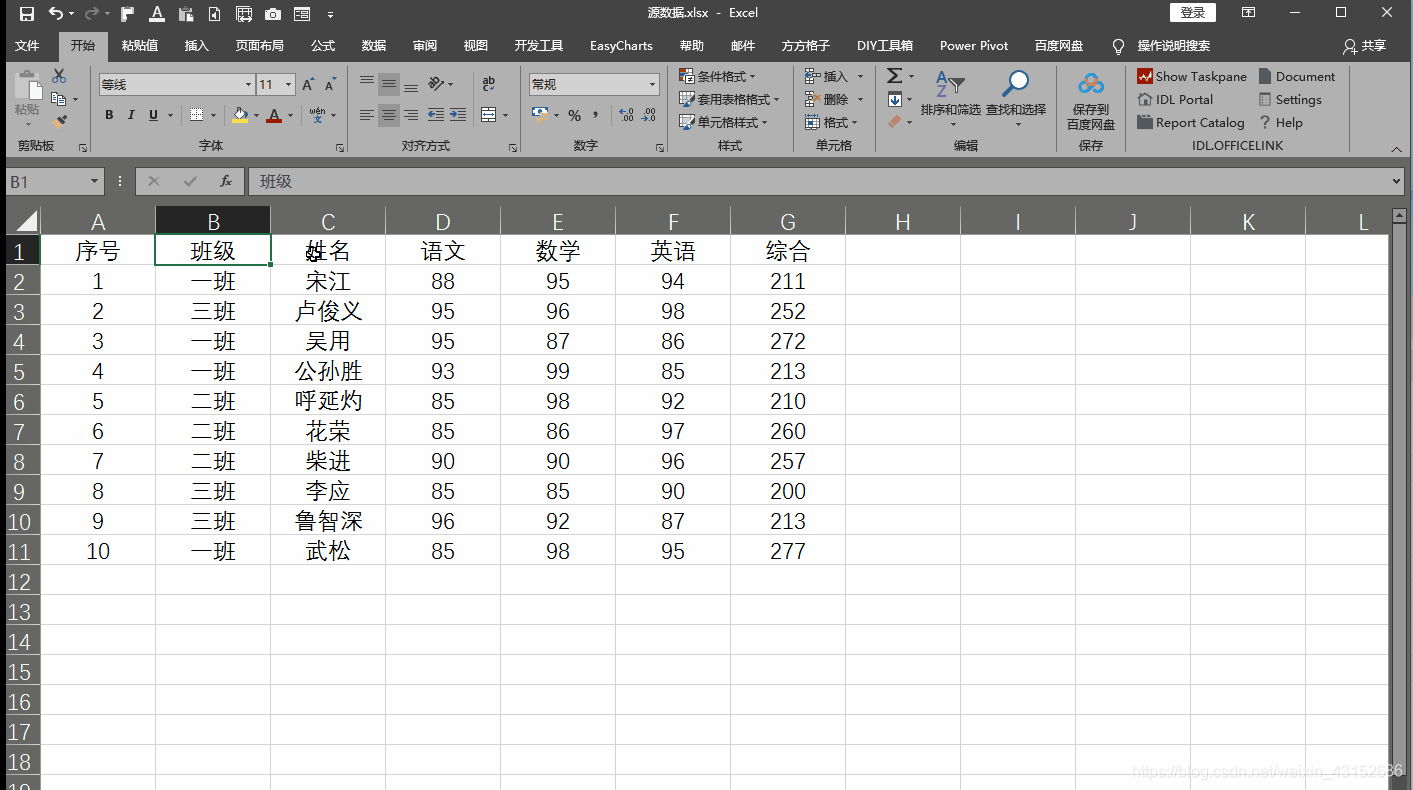
Task: Select column D header
Action: [443, 222]
